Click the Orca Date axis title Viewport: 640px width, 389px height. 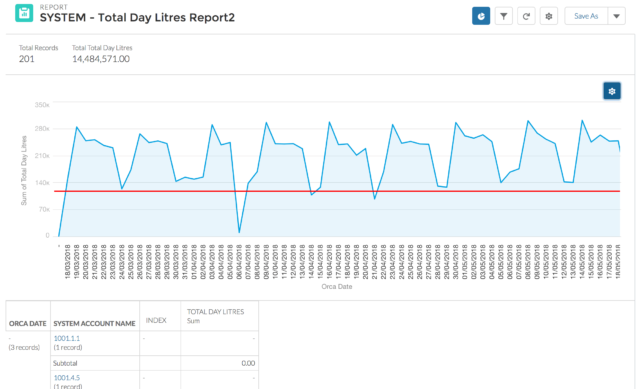(337, 287)
